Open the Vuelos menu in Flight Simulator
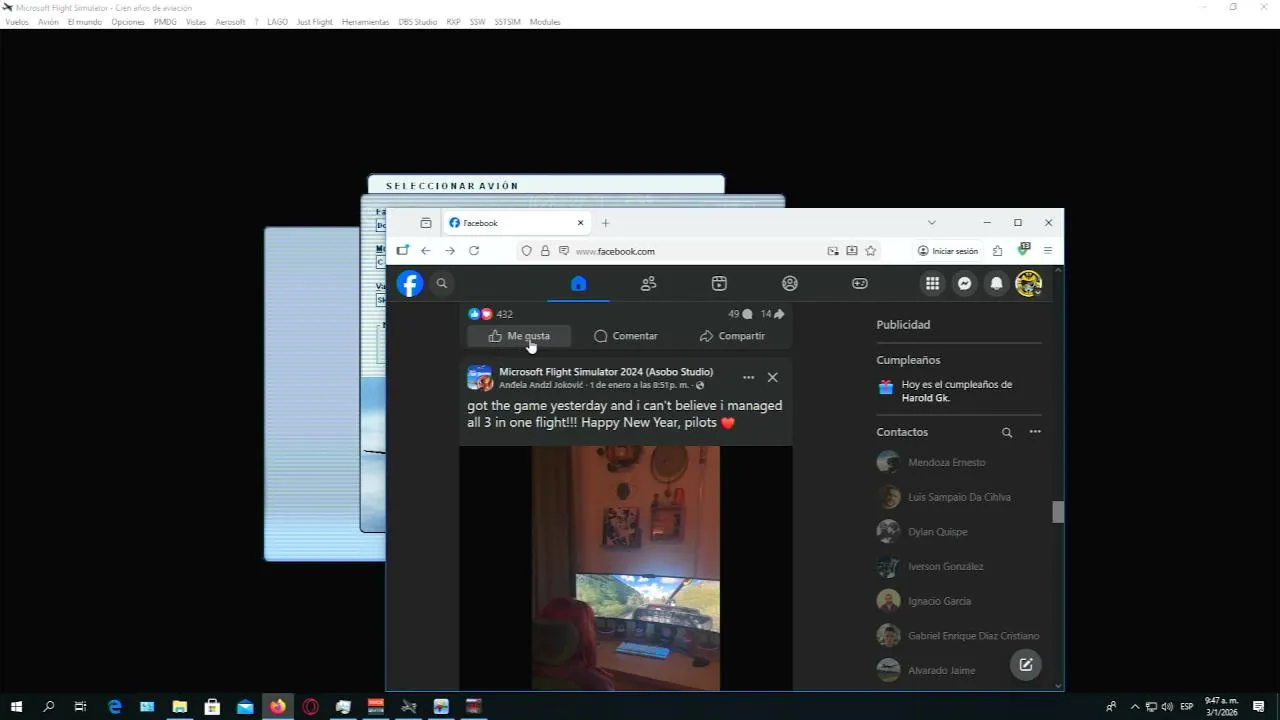The width and height of the screenshot is (1280, 720). tap(17, 22)
